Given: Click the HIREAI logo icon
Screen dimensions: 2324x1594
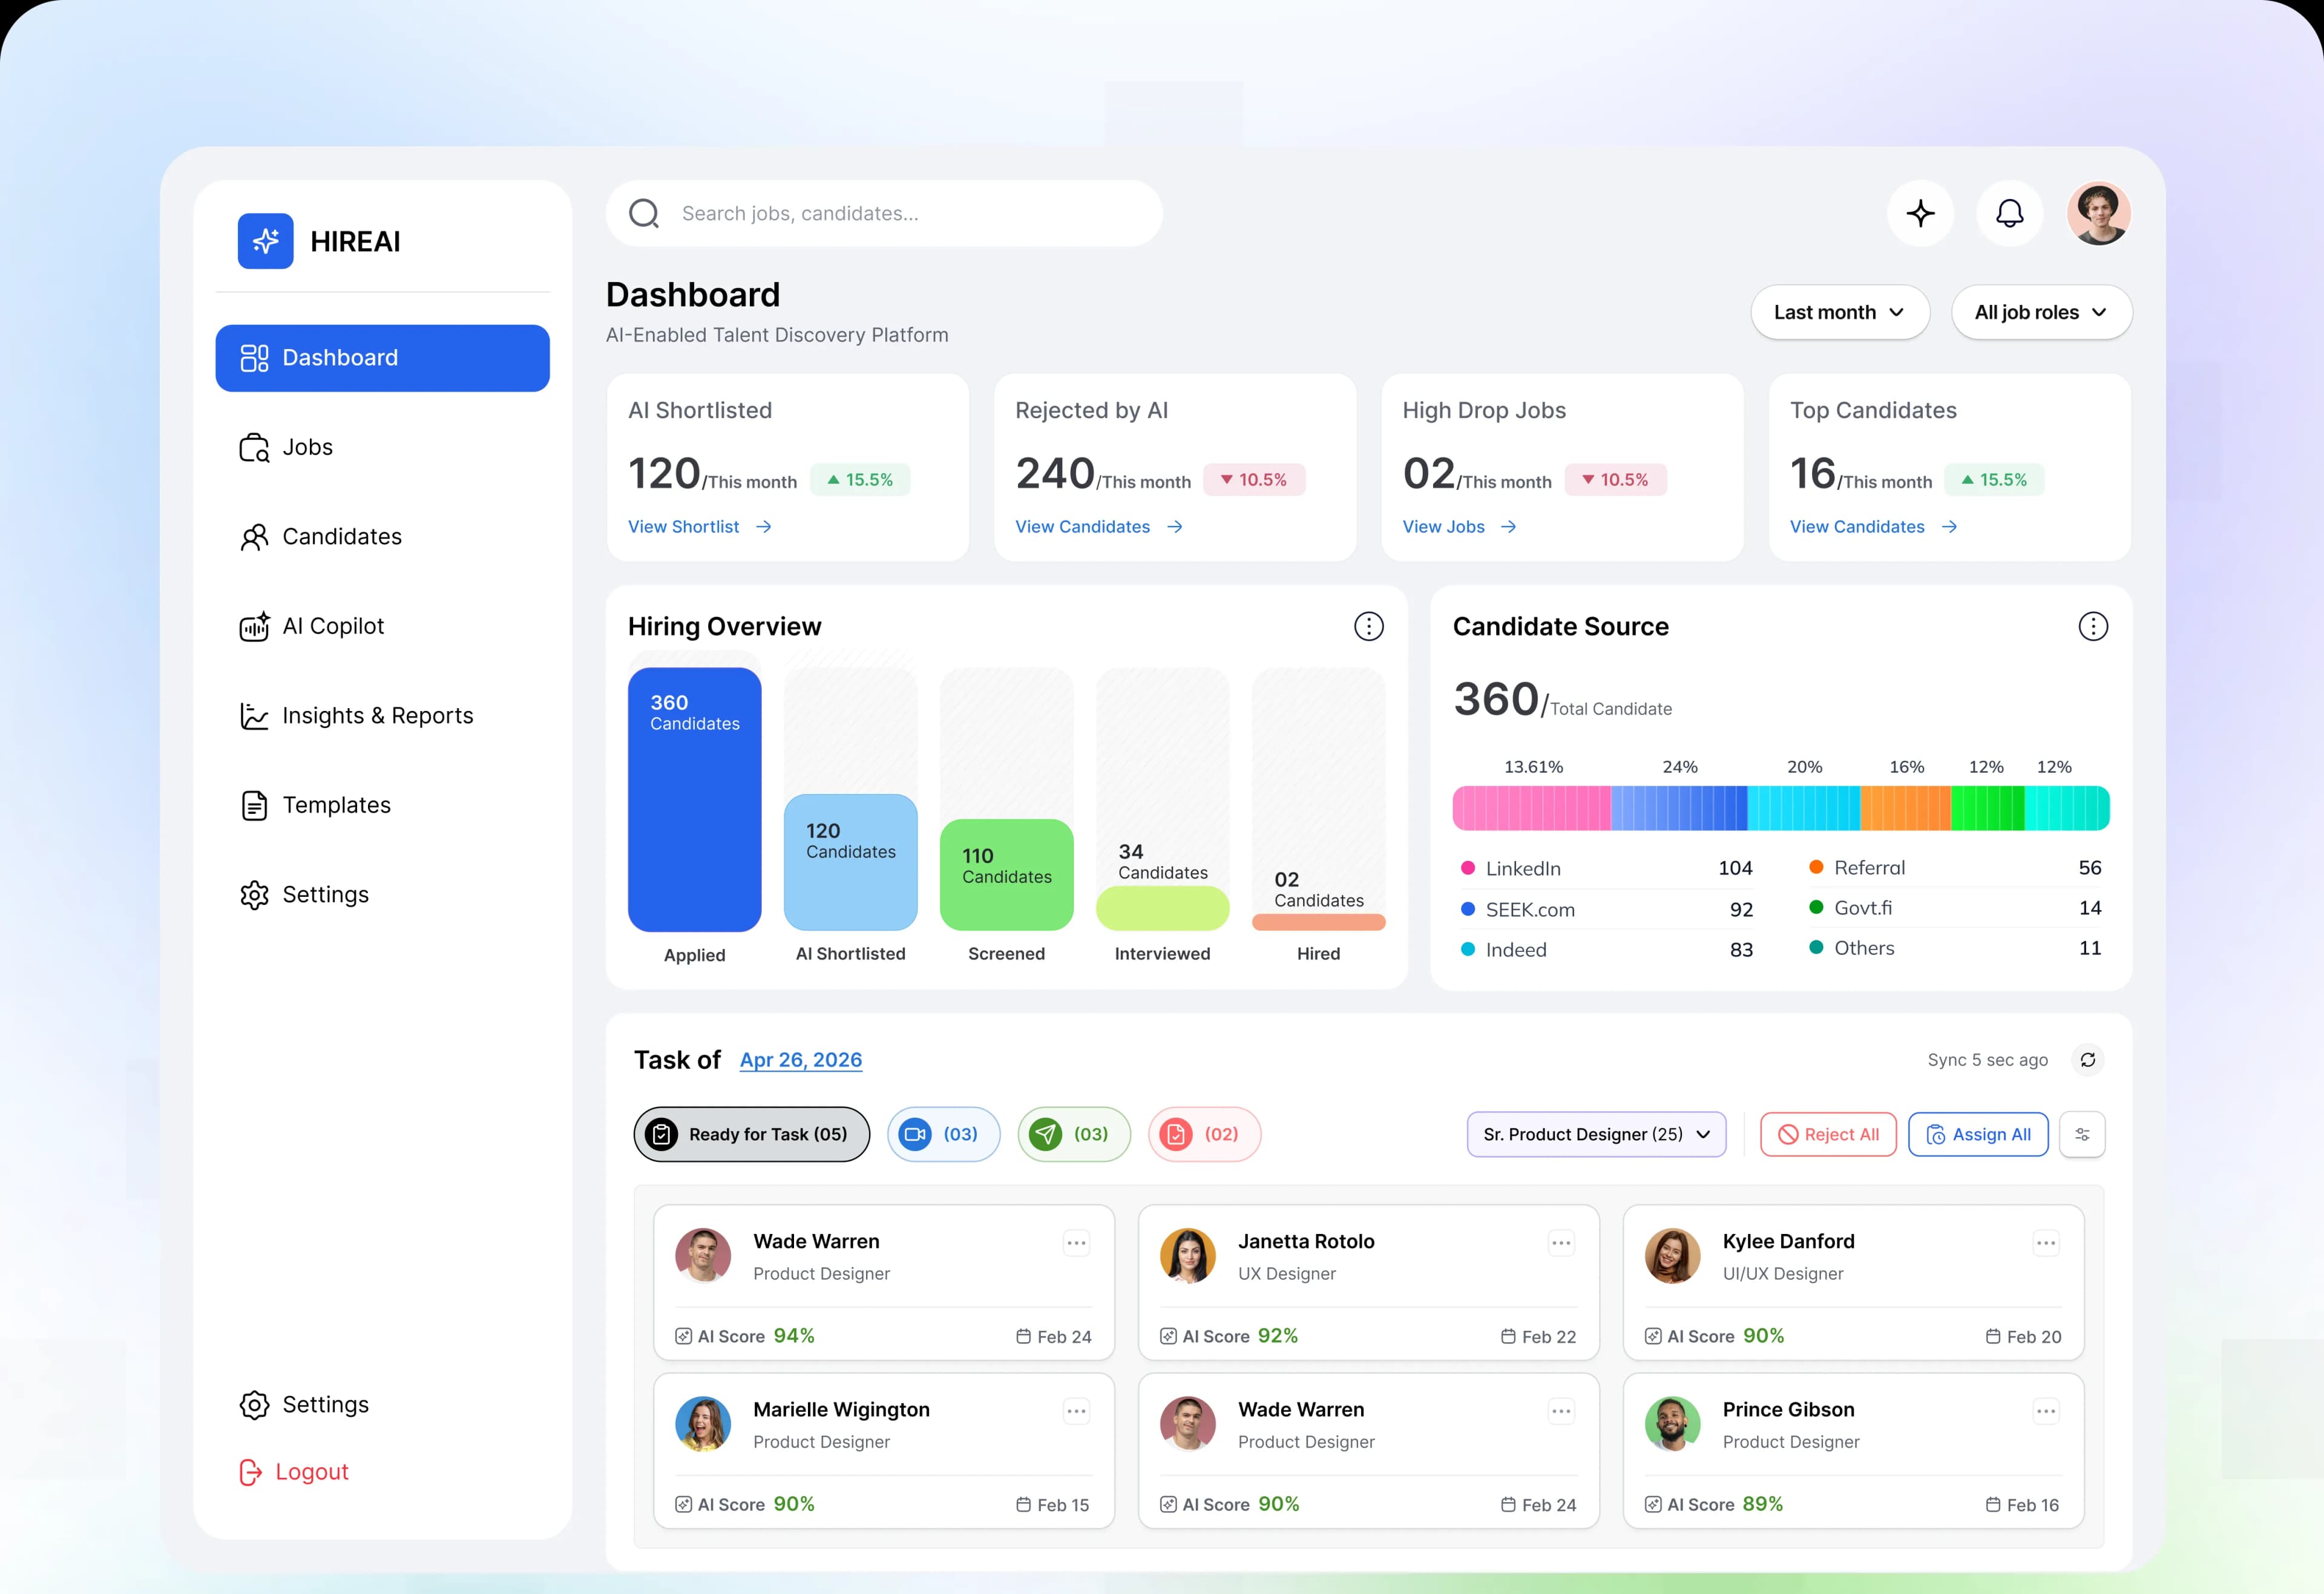Looking at the screenshot, I should [x=265, y=241].
